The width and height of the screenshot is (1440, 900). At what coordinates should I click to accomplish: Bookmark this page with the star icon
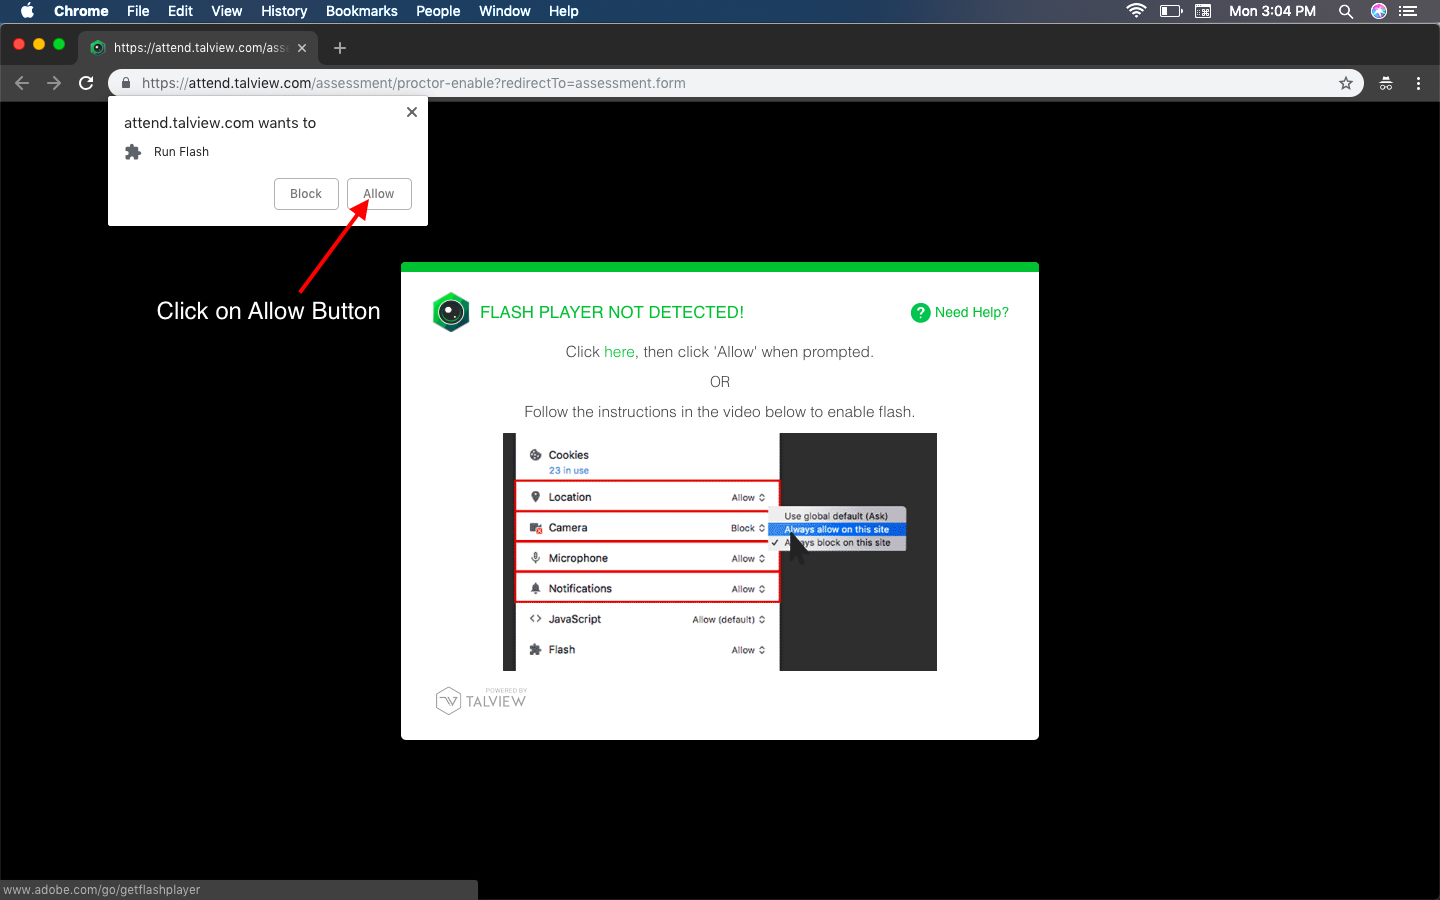pos(1346,83)
